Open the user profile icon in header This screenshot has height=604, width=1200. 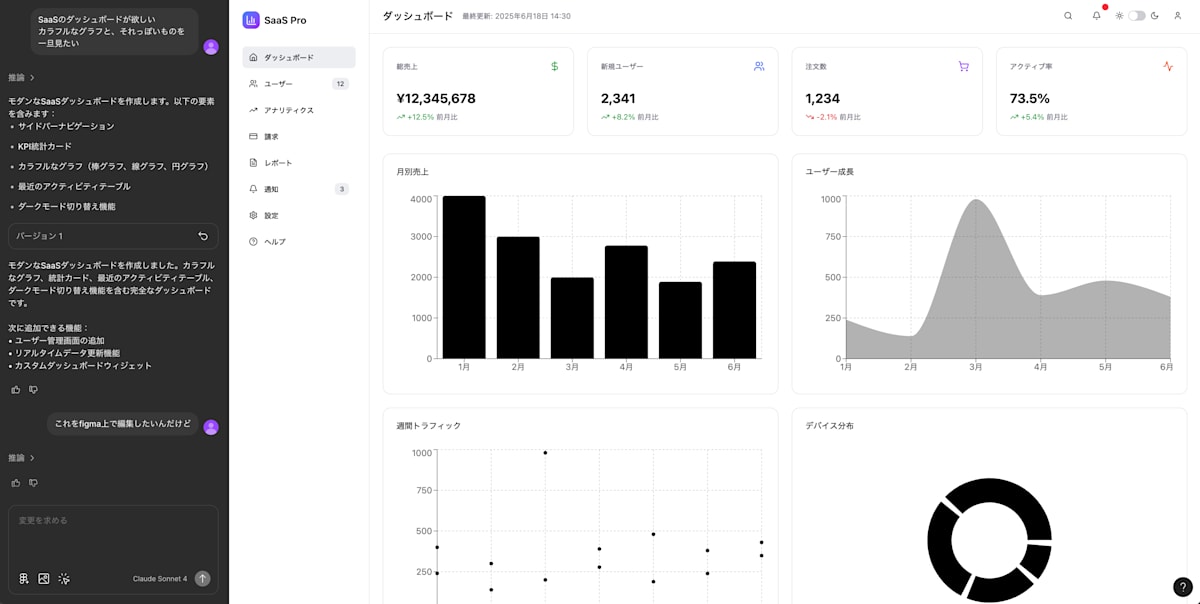(x=1178, y=16)
